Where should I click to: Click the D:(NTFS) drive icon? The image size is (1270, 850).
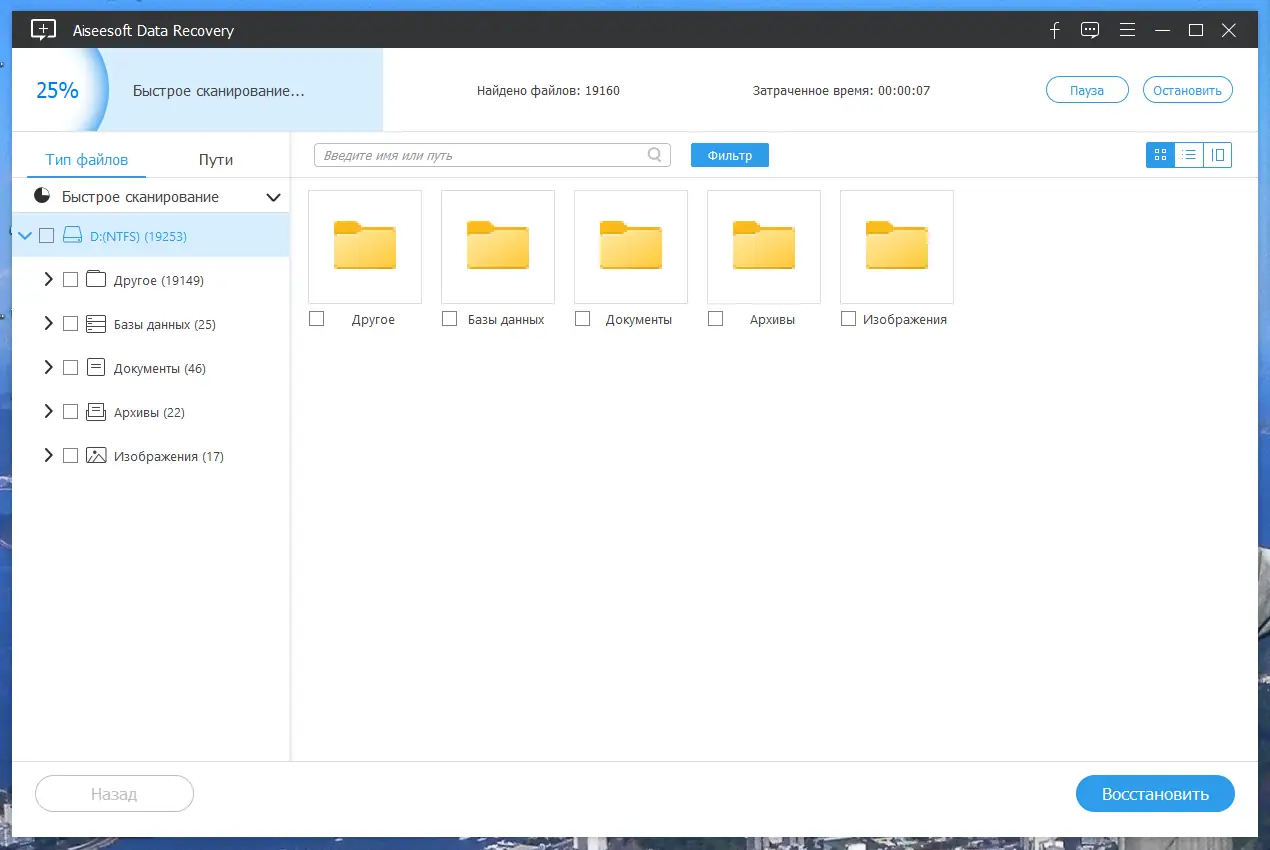click(73, 236)
